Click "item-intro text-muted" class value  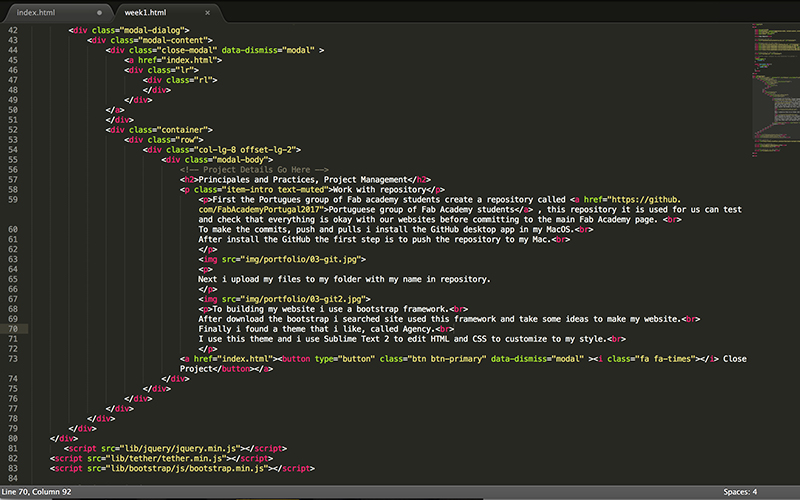tap(276, 190)
